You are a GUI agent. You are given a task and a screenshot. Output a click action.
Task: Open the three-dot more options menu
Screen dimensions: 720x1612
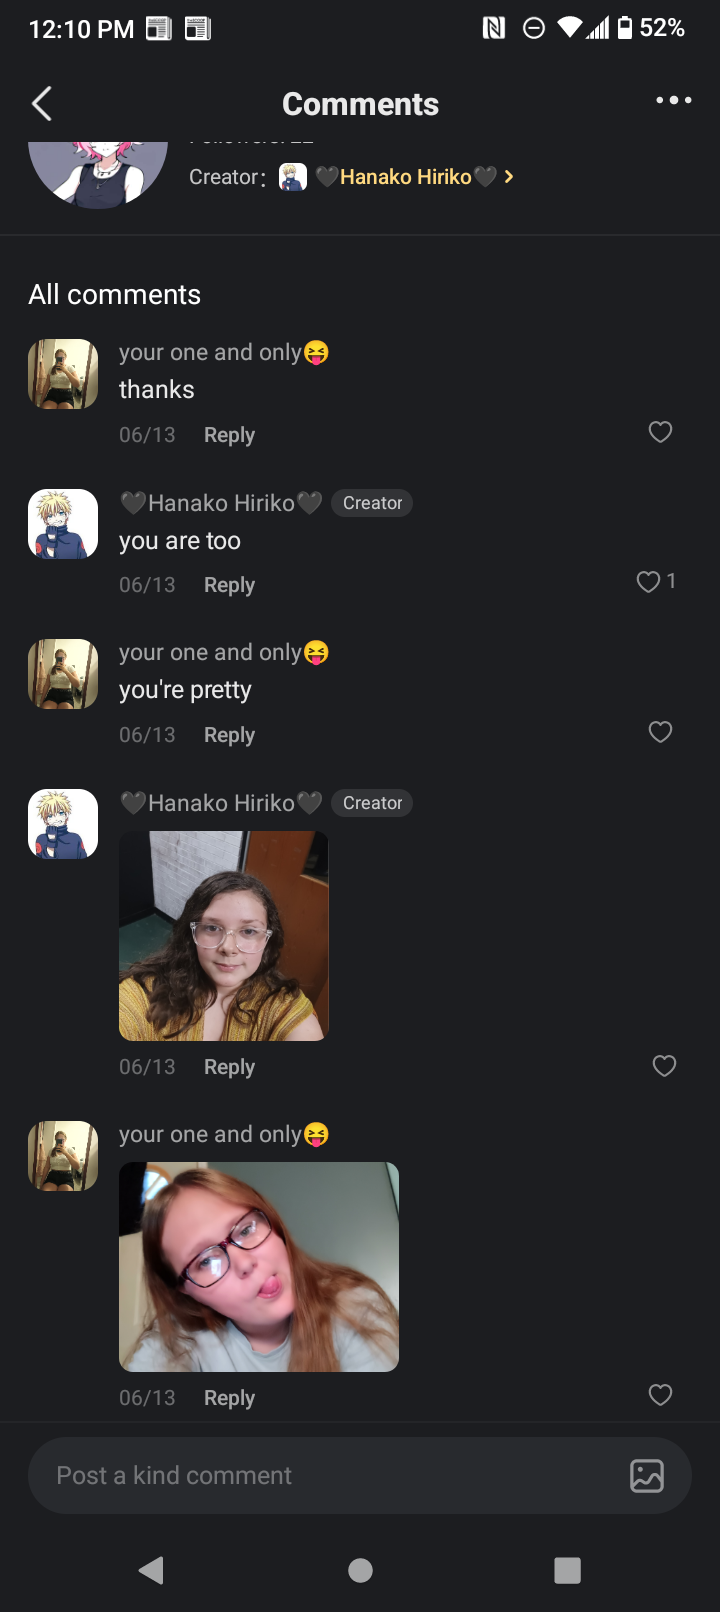click(673, 100)
